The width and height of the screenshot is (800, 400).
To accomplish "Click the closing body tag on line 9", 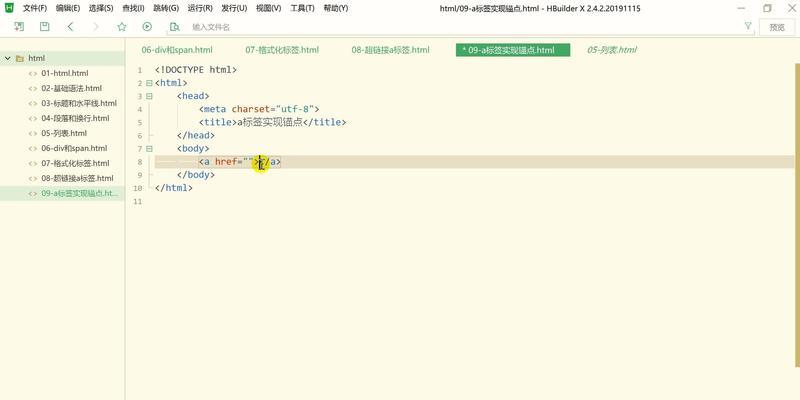I will pyautogui.click(x=195, y=175).
